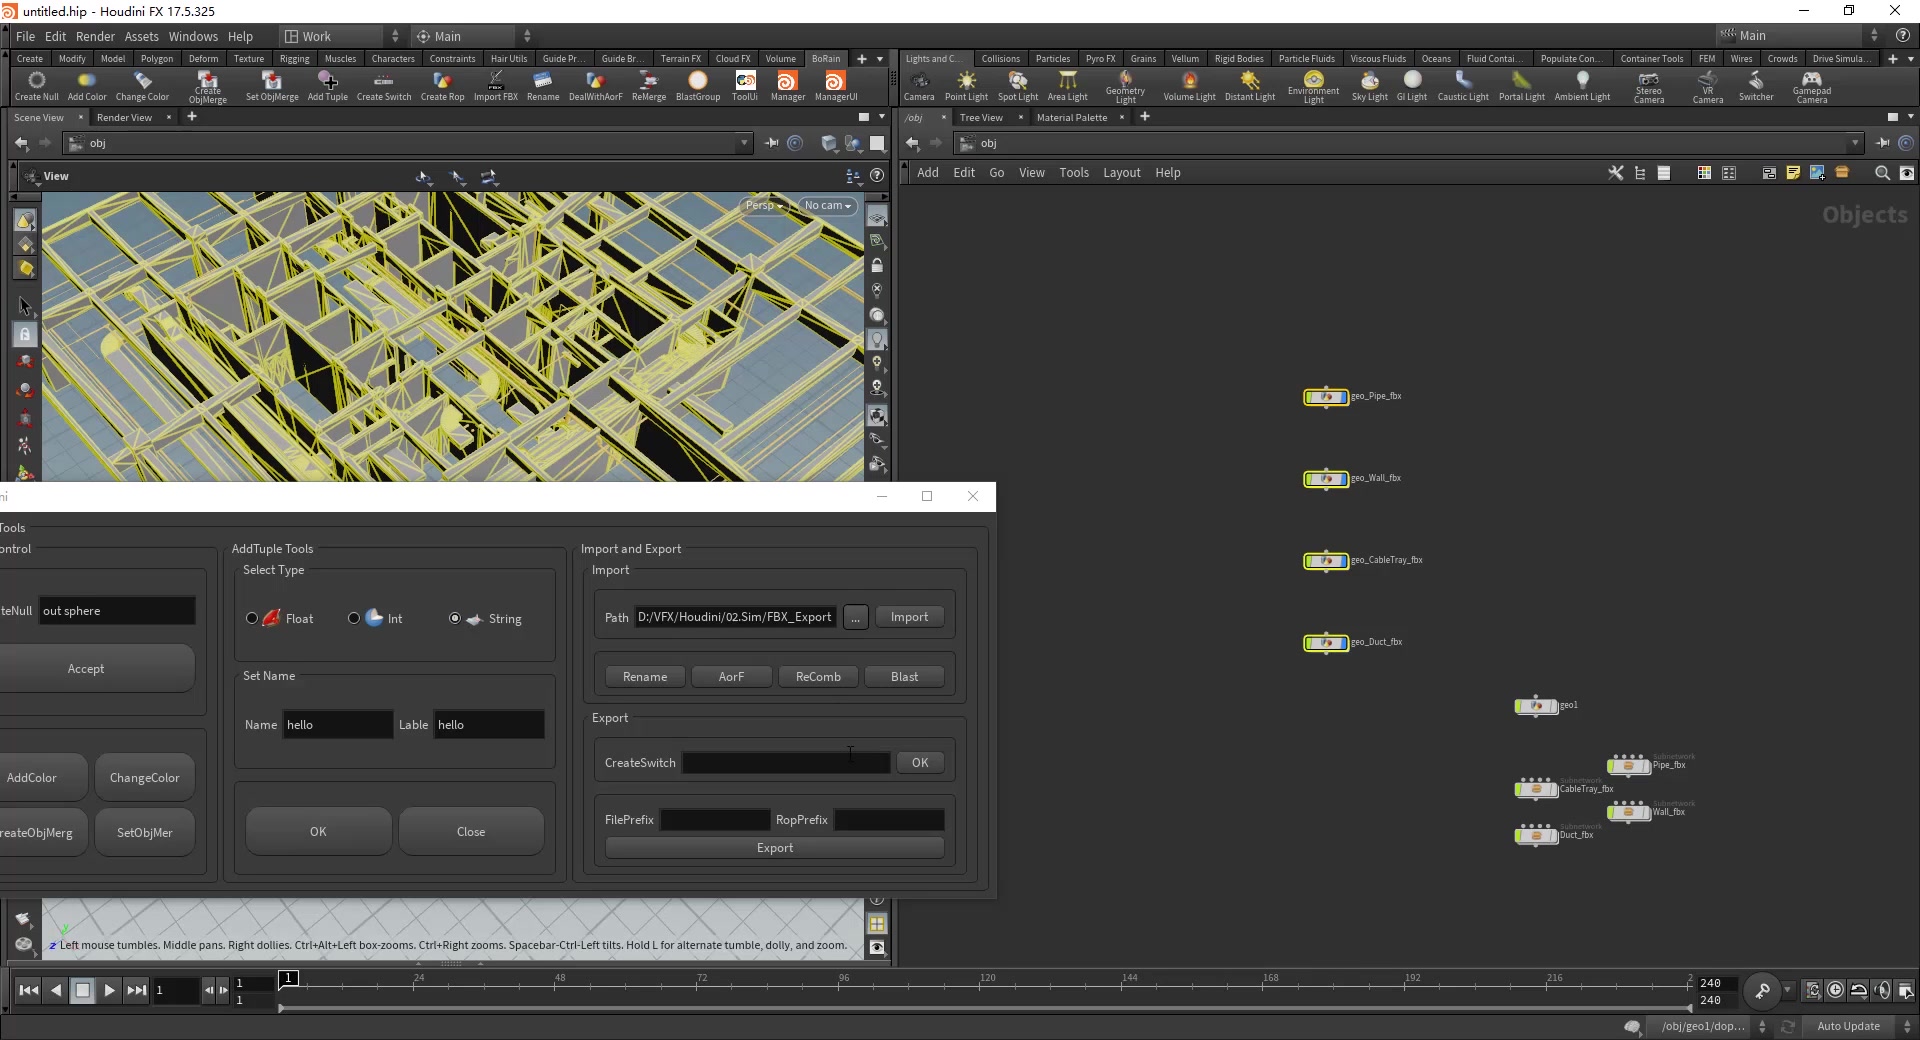
Task: Click the Environment Light shelf tool
Action: 1313,86
